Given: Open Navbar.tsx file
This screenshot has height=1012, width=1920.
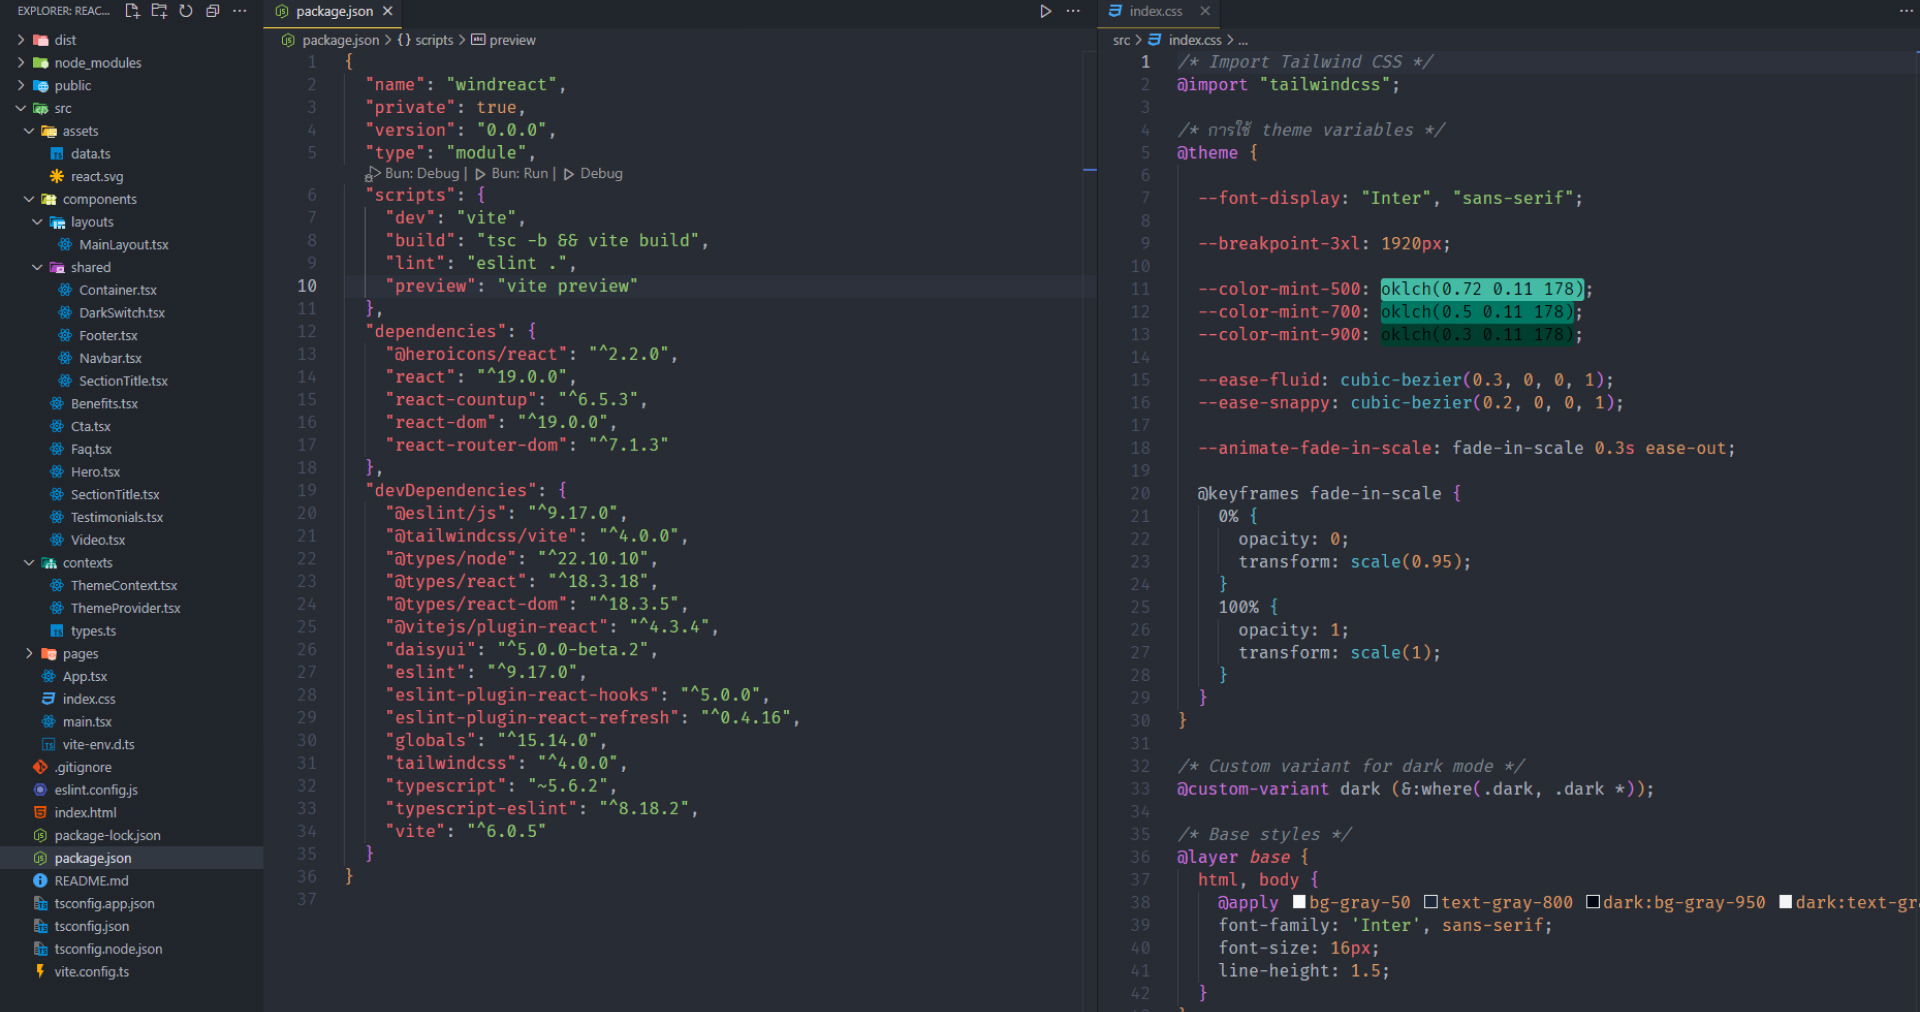Looking at the screenshot, I should coord(110,358).
